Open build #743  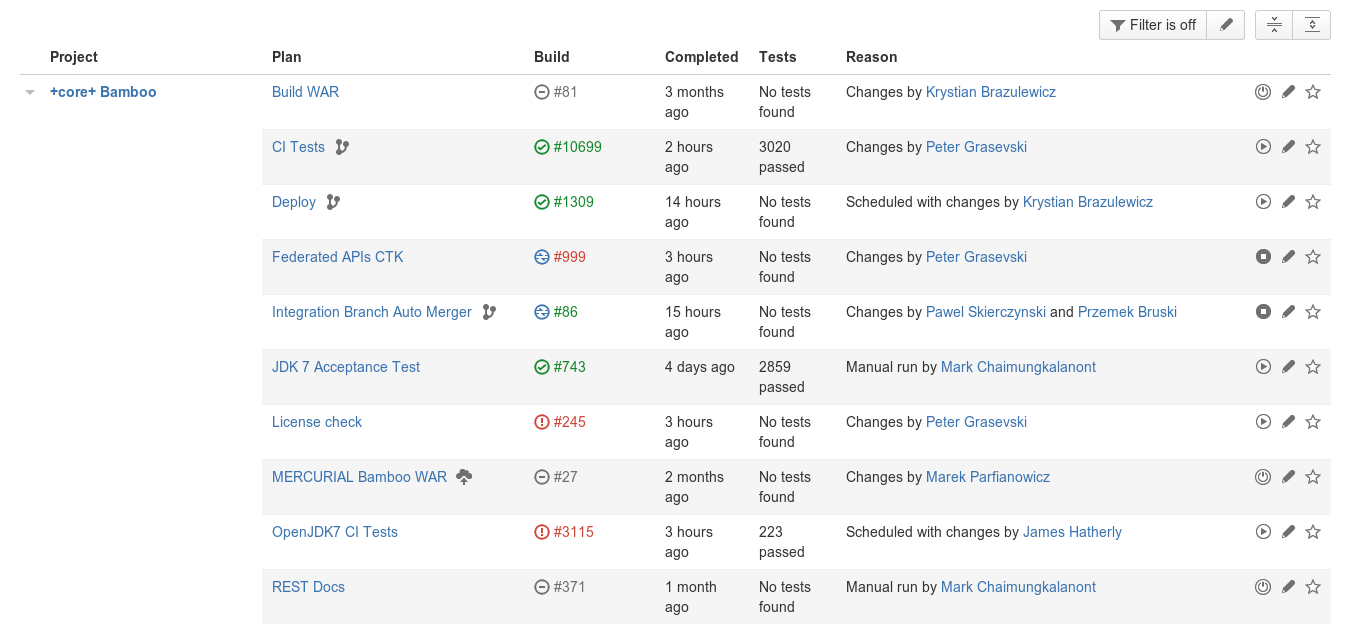coord(569,367)
